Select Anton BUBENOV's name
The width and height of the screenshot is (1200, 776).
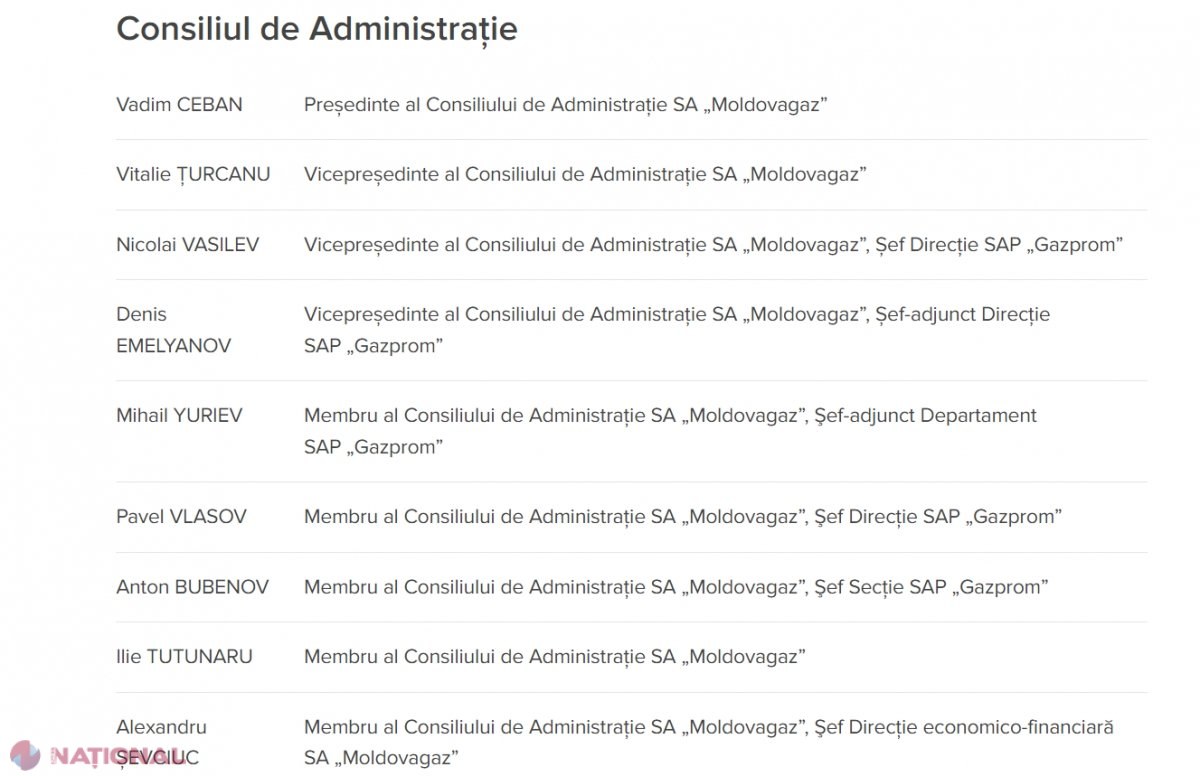click(x=192, y=587)
